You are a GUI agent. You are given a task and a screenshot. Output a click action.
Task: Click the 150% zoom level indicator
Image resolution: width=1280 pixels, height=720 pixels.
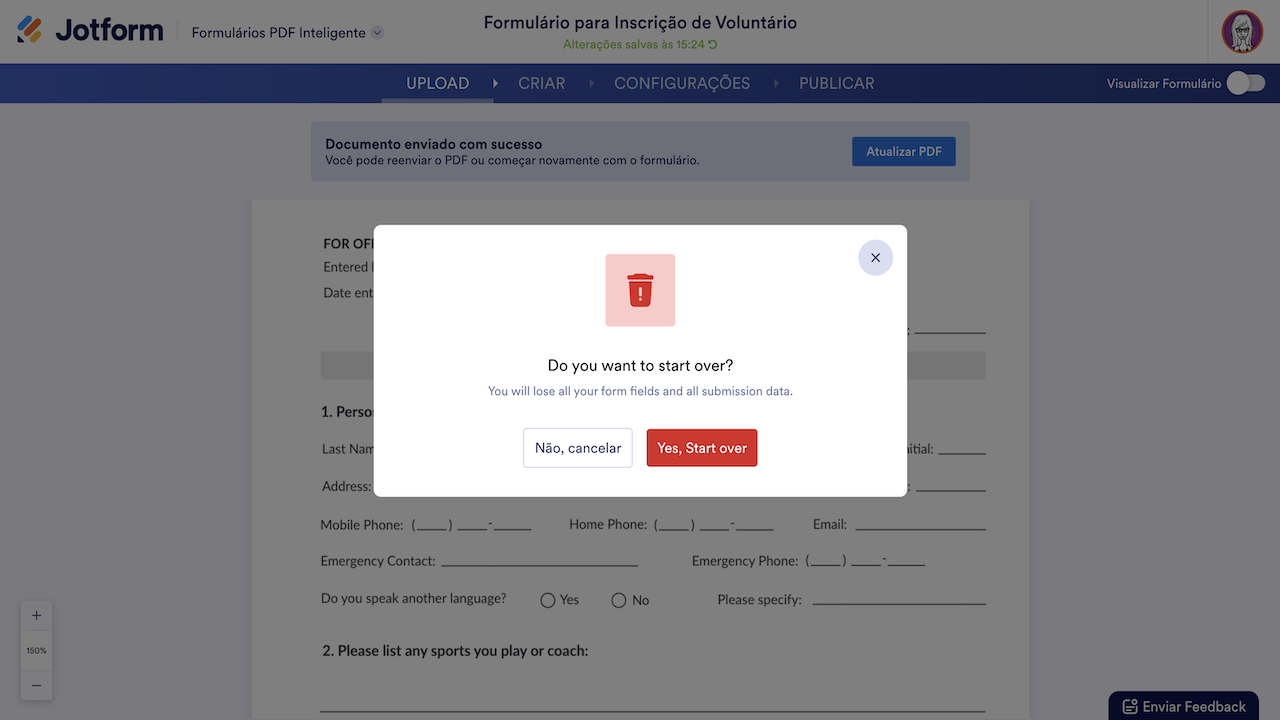[37, 651]
